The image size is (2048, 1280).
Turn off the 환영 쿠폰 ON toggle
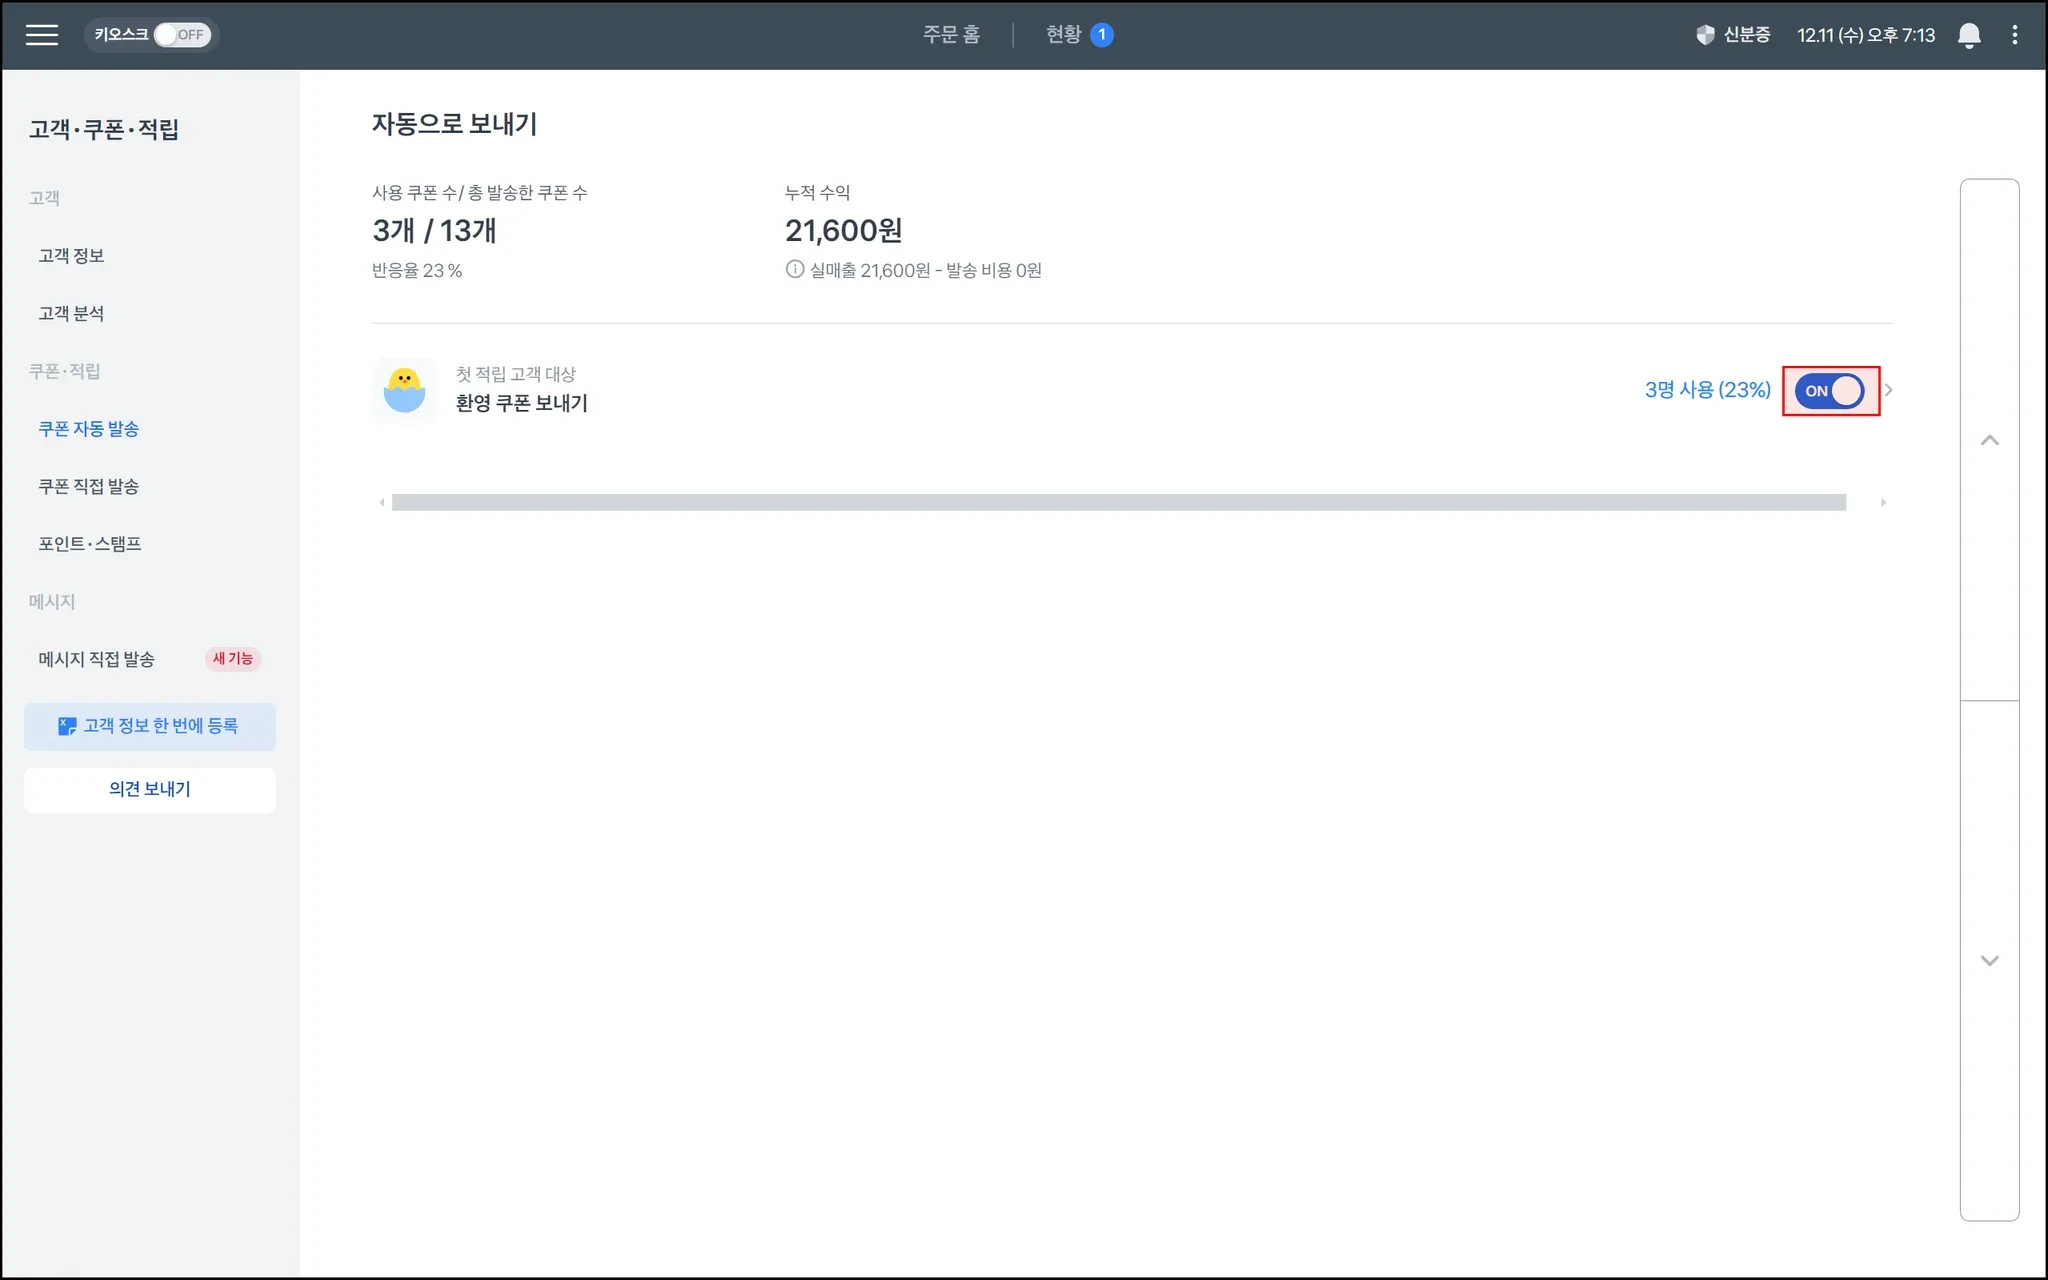pos(1829,391)
